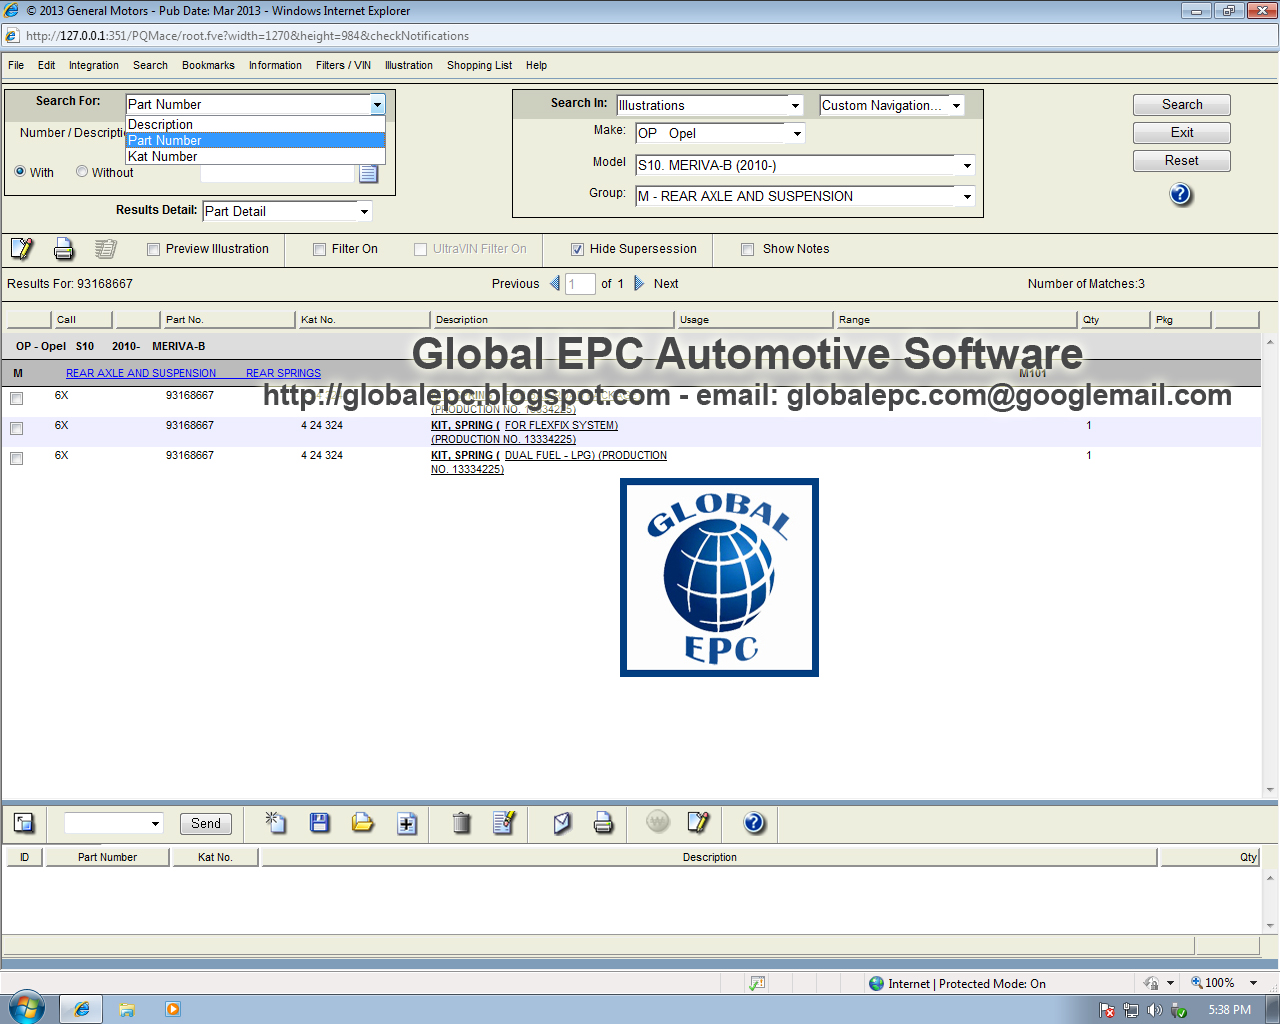Create a new shopping list
The width and height of the screenshot is (1280, 1024).
coord(275,822)
